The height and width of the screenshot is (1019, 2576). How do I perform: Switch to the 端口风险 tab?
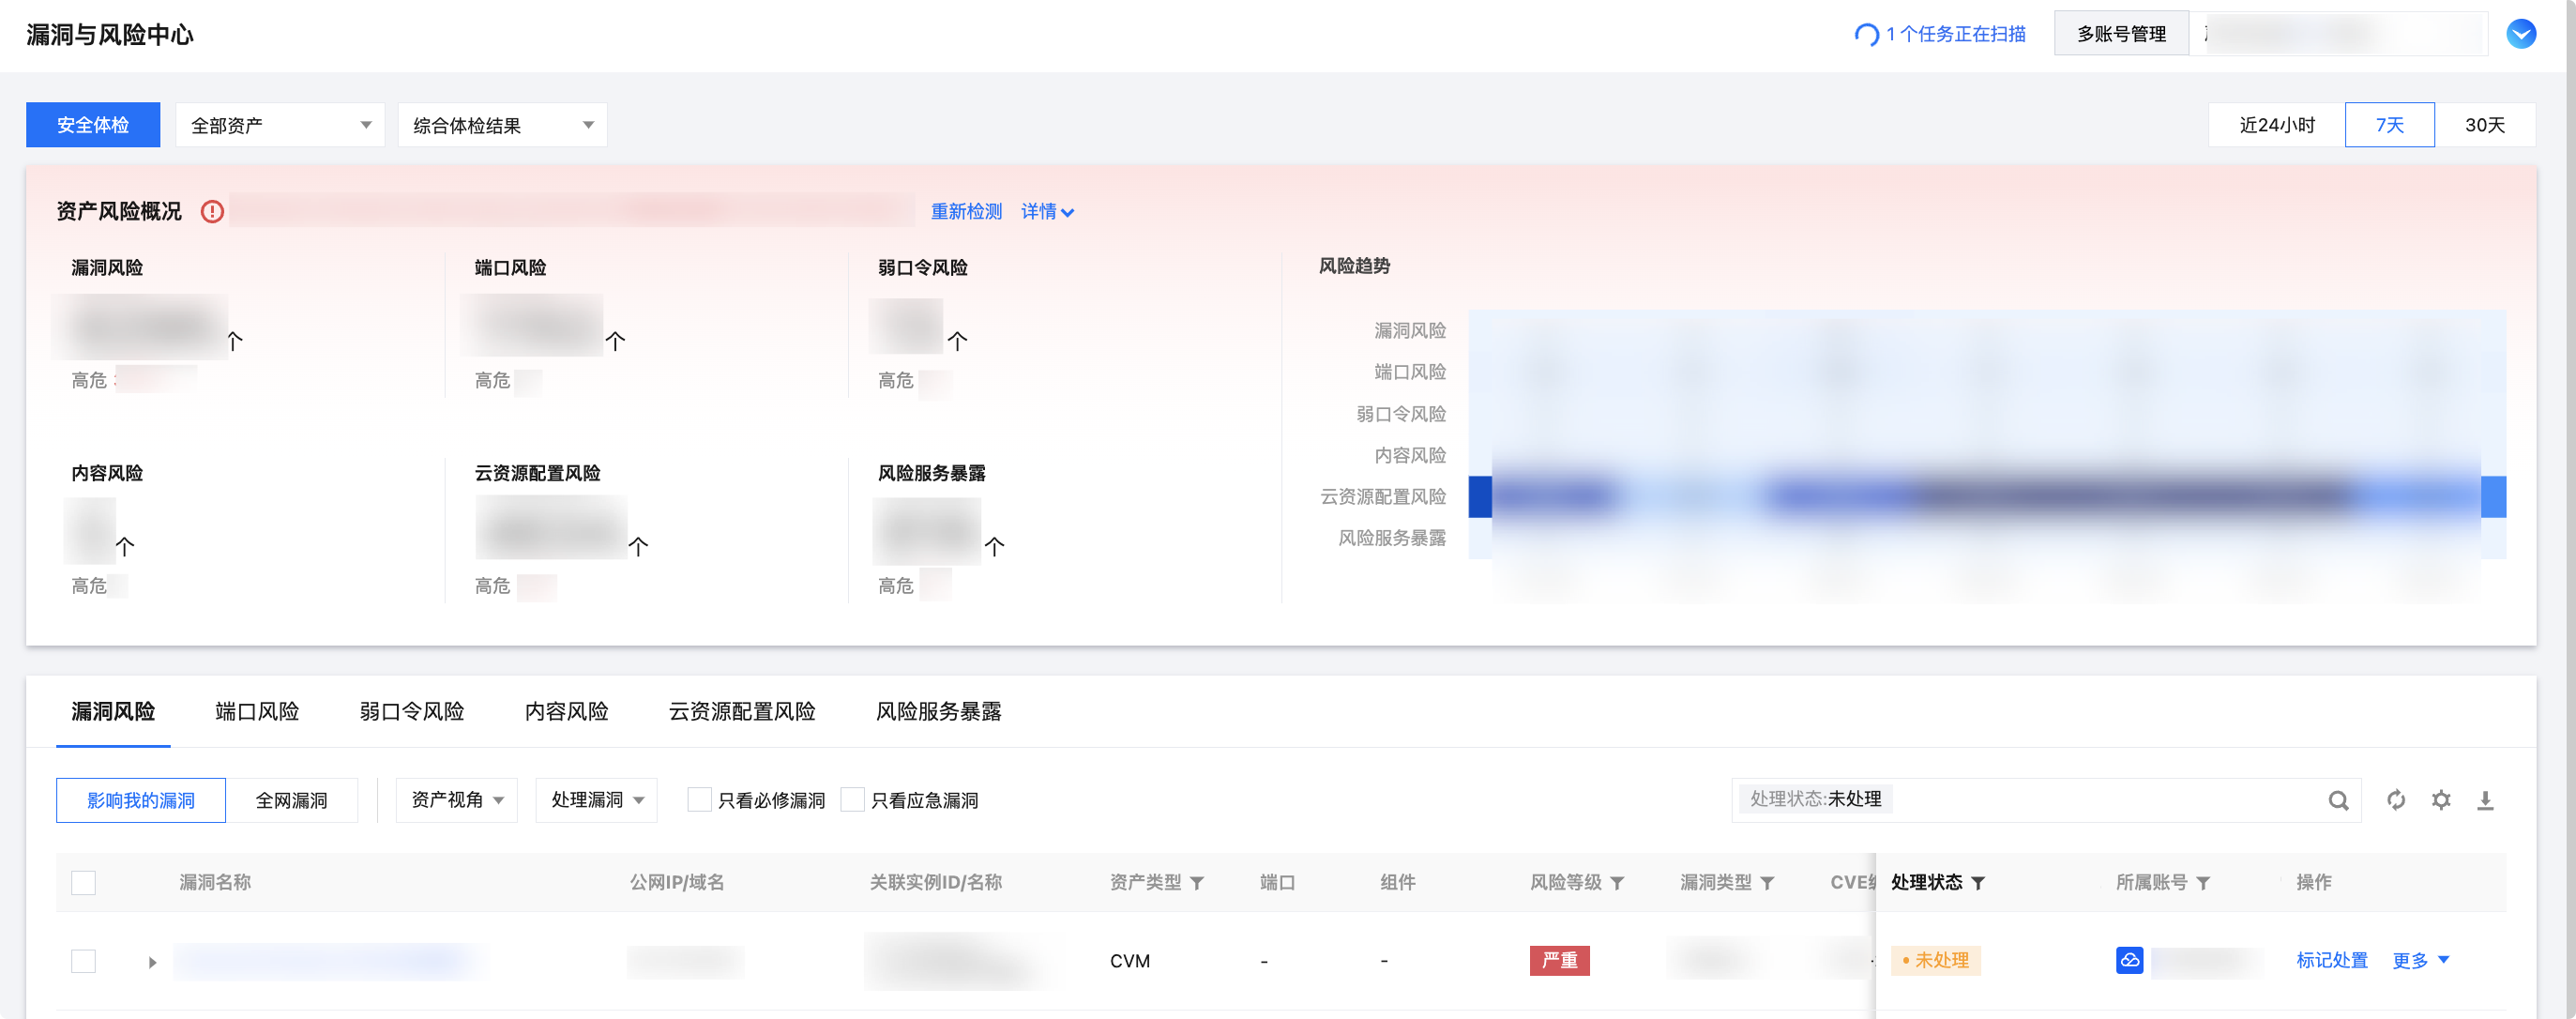click(x=257, y=712)
